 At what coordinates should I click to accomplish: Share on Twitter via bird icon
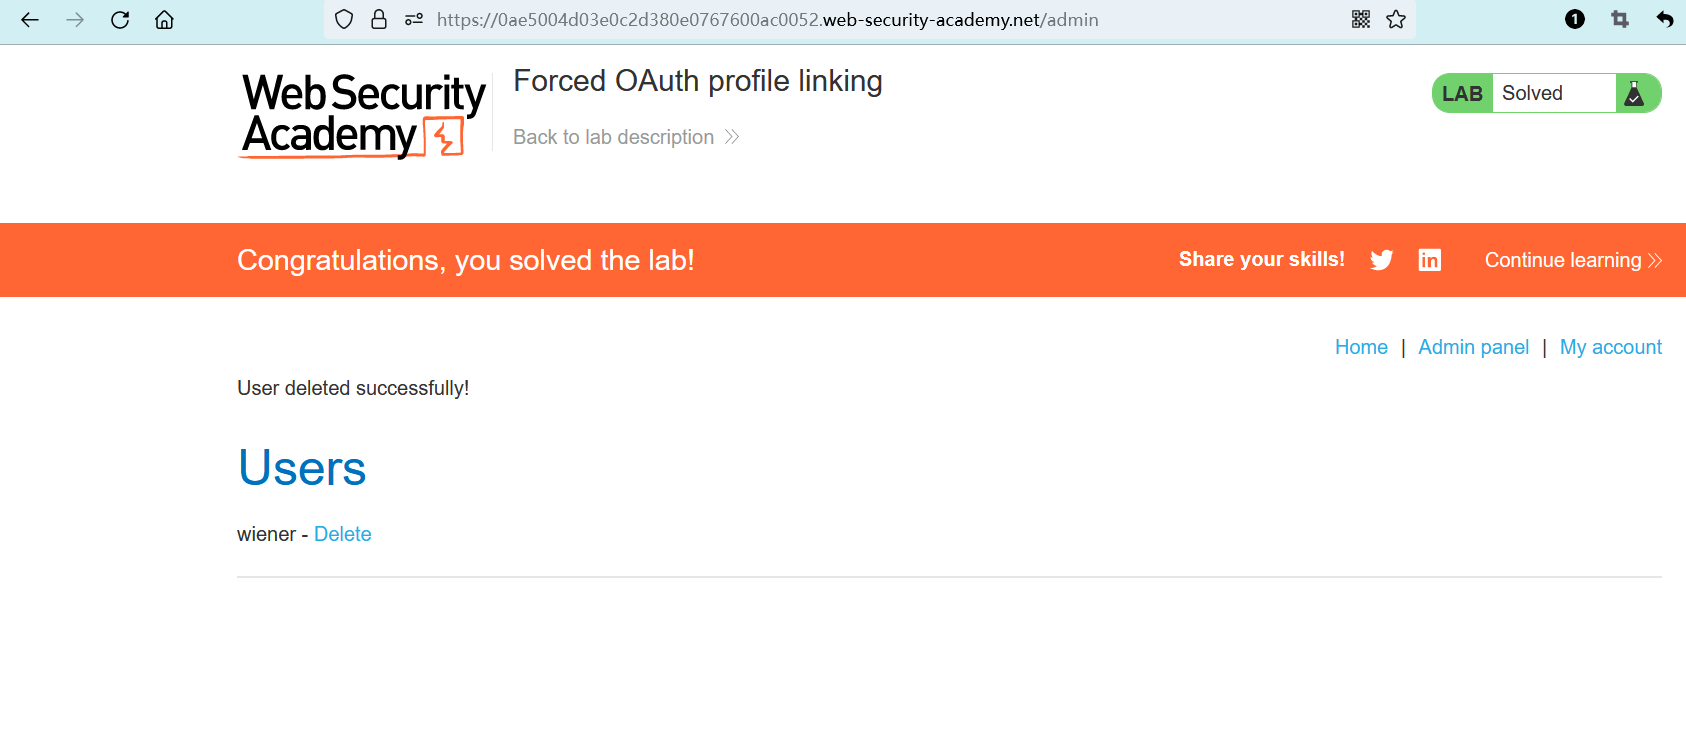(x=1381, y=260)
